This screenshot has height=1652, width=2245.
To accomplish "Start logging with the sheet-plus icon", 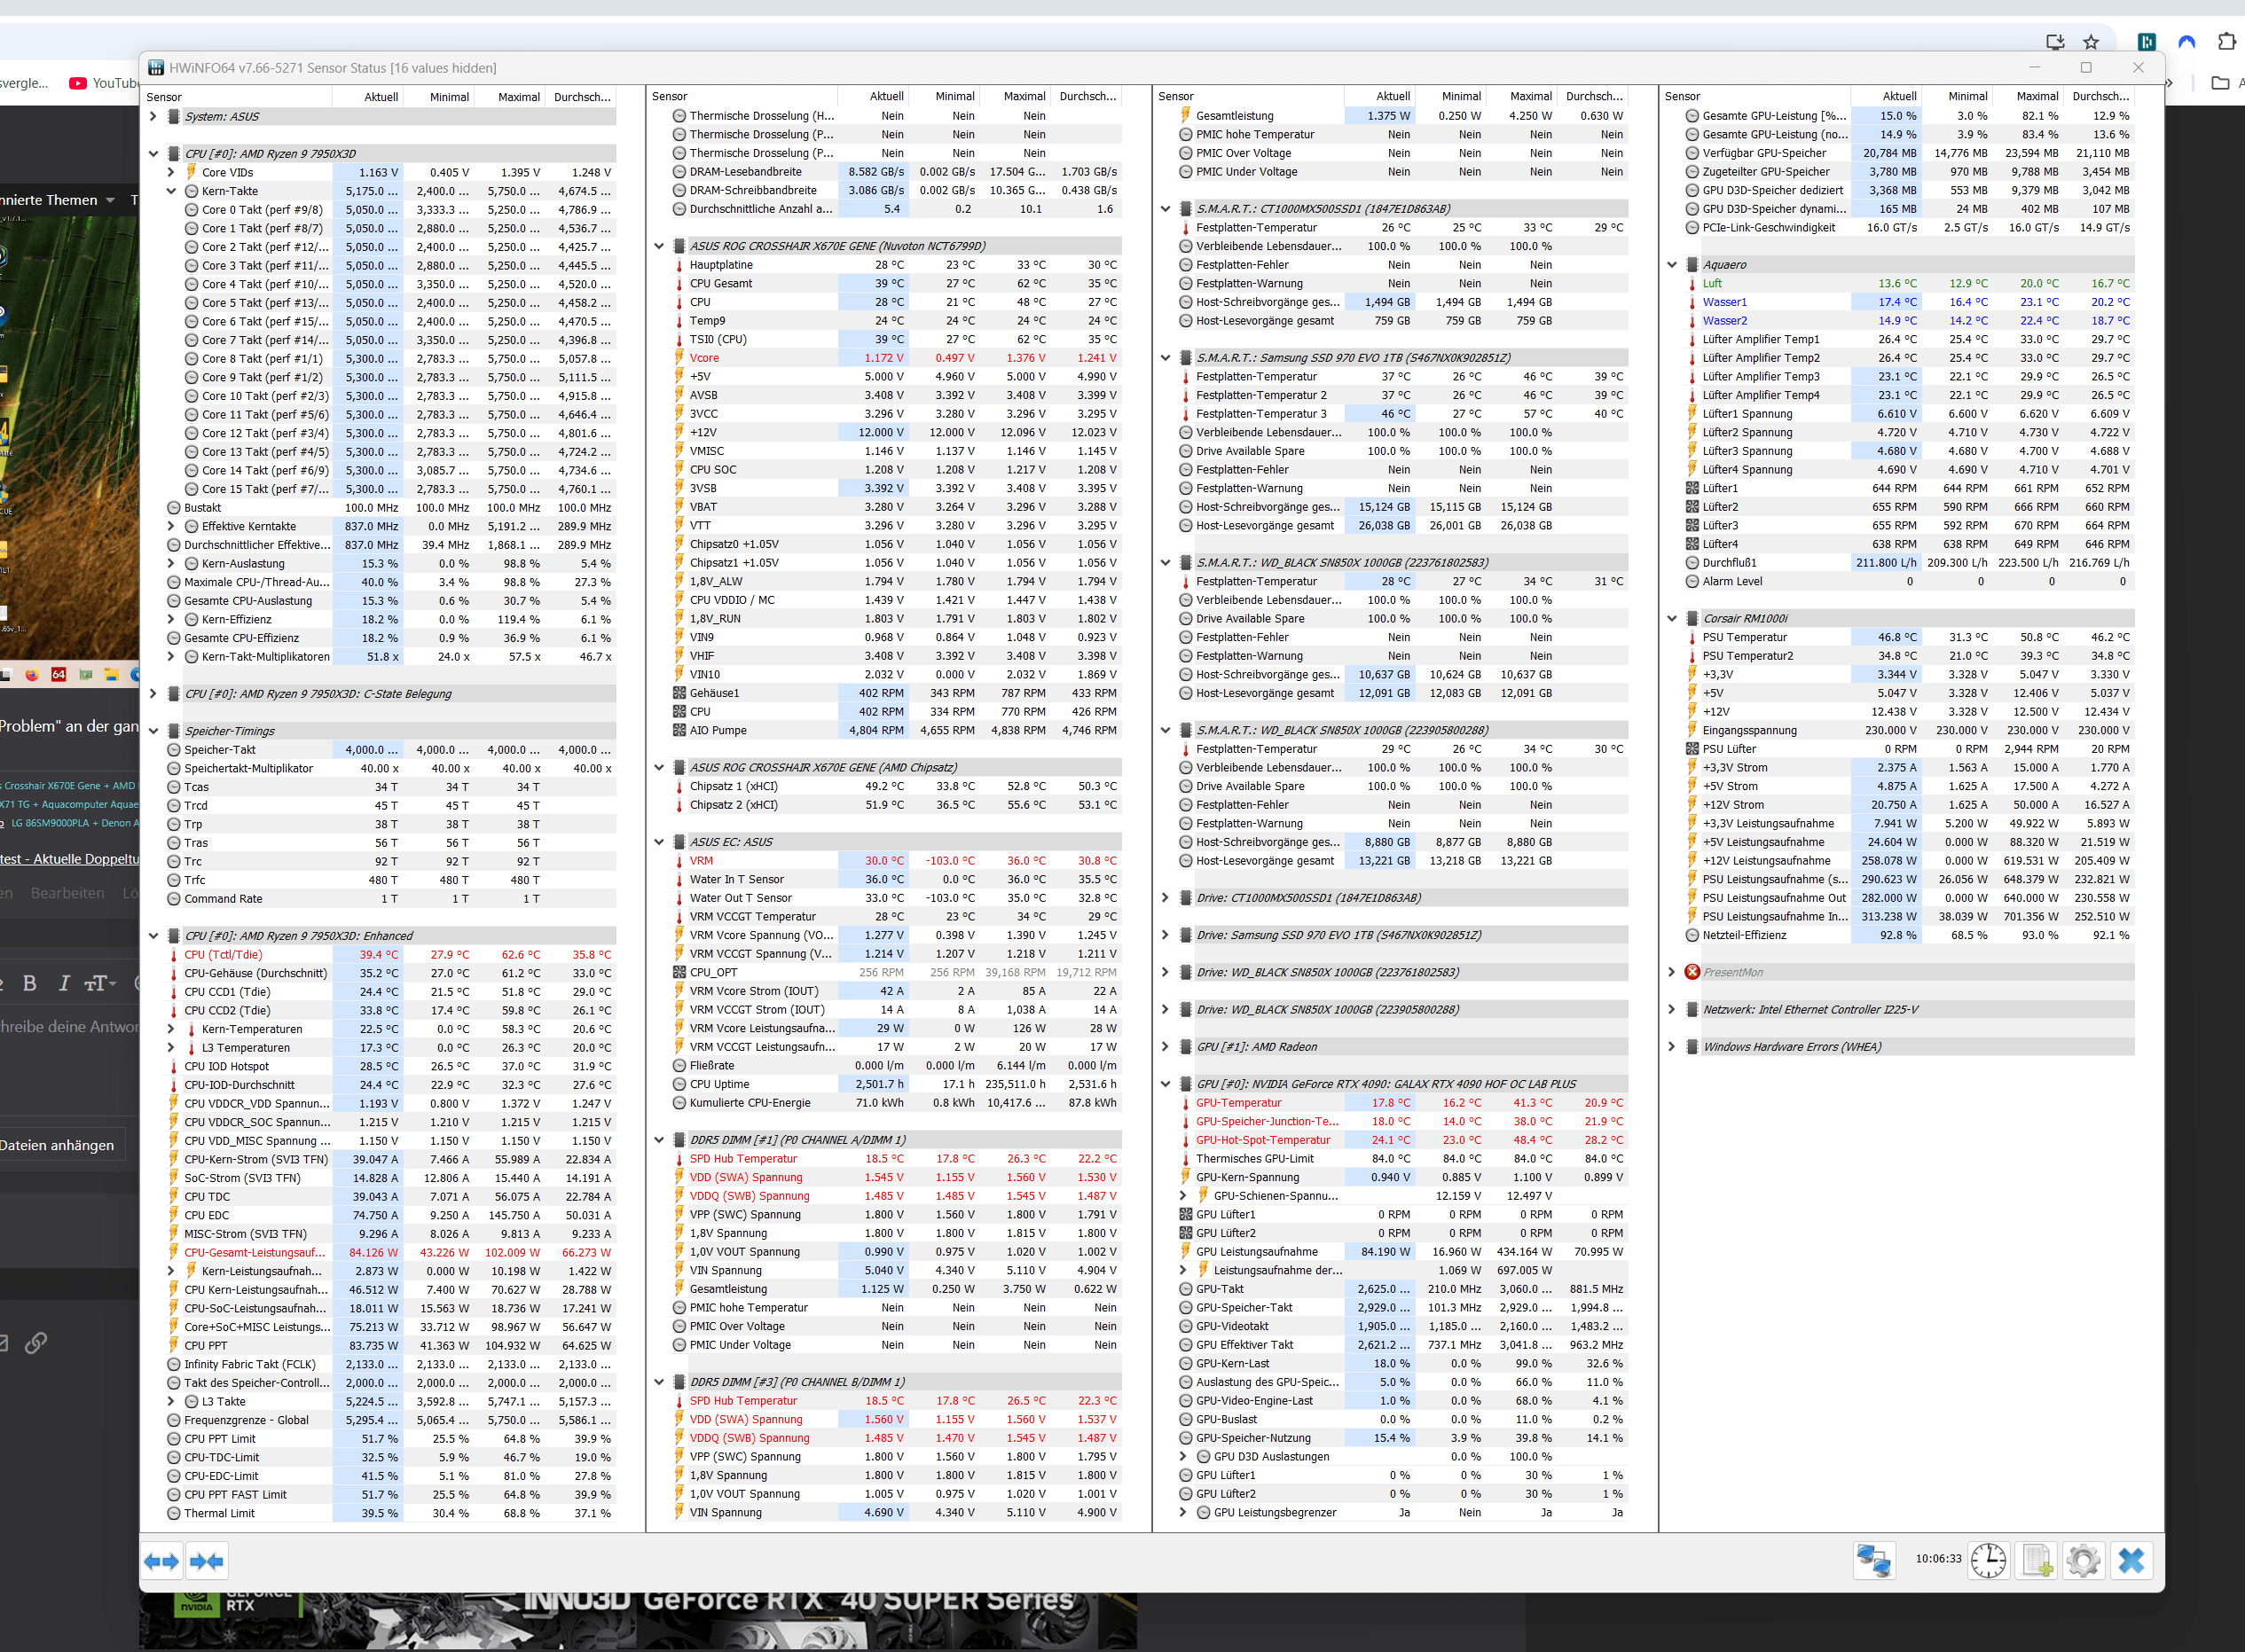I will coord(2036,1560).
